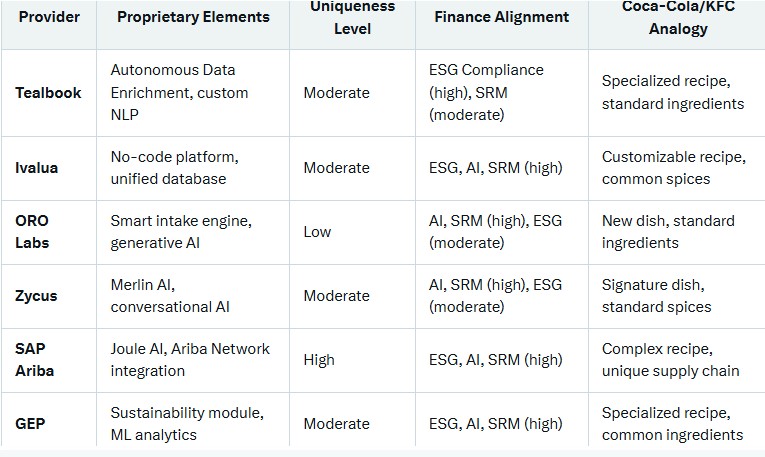This screenshot has height=457, width=765.
Task: Click the Complex recipe, unique supply chain cell
Action: click(670, 360)
